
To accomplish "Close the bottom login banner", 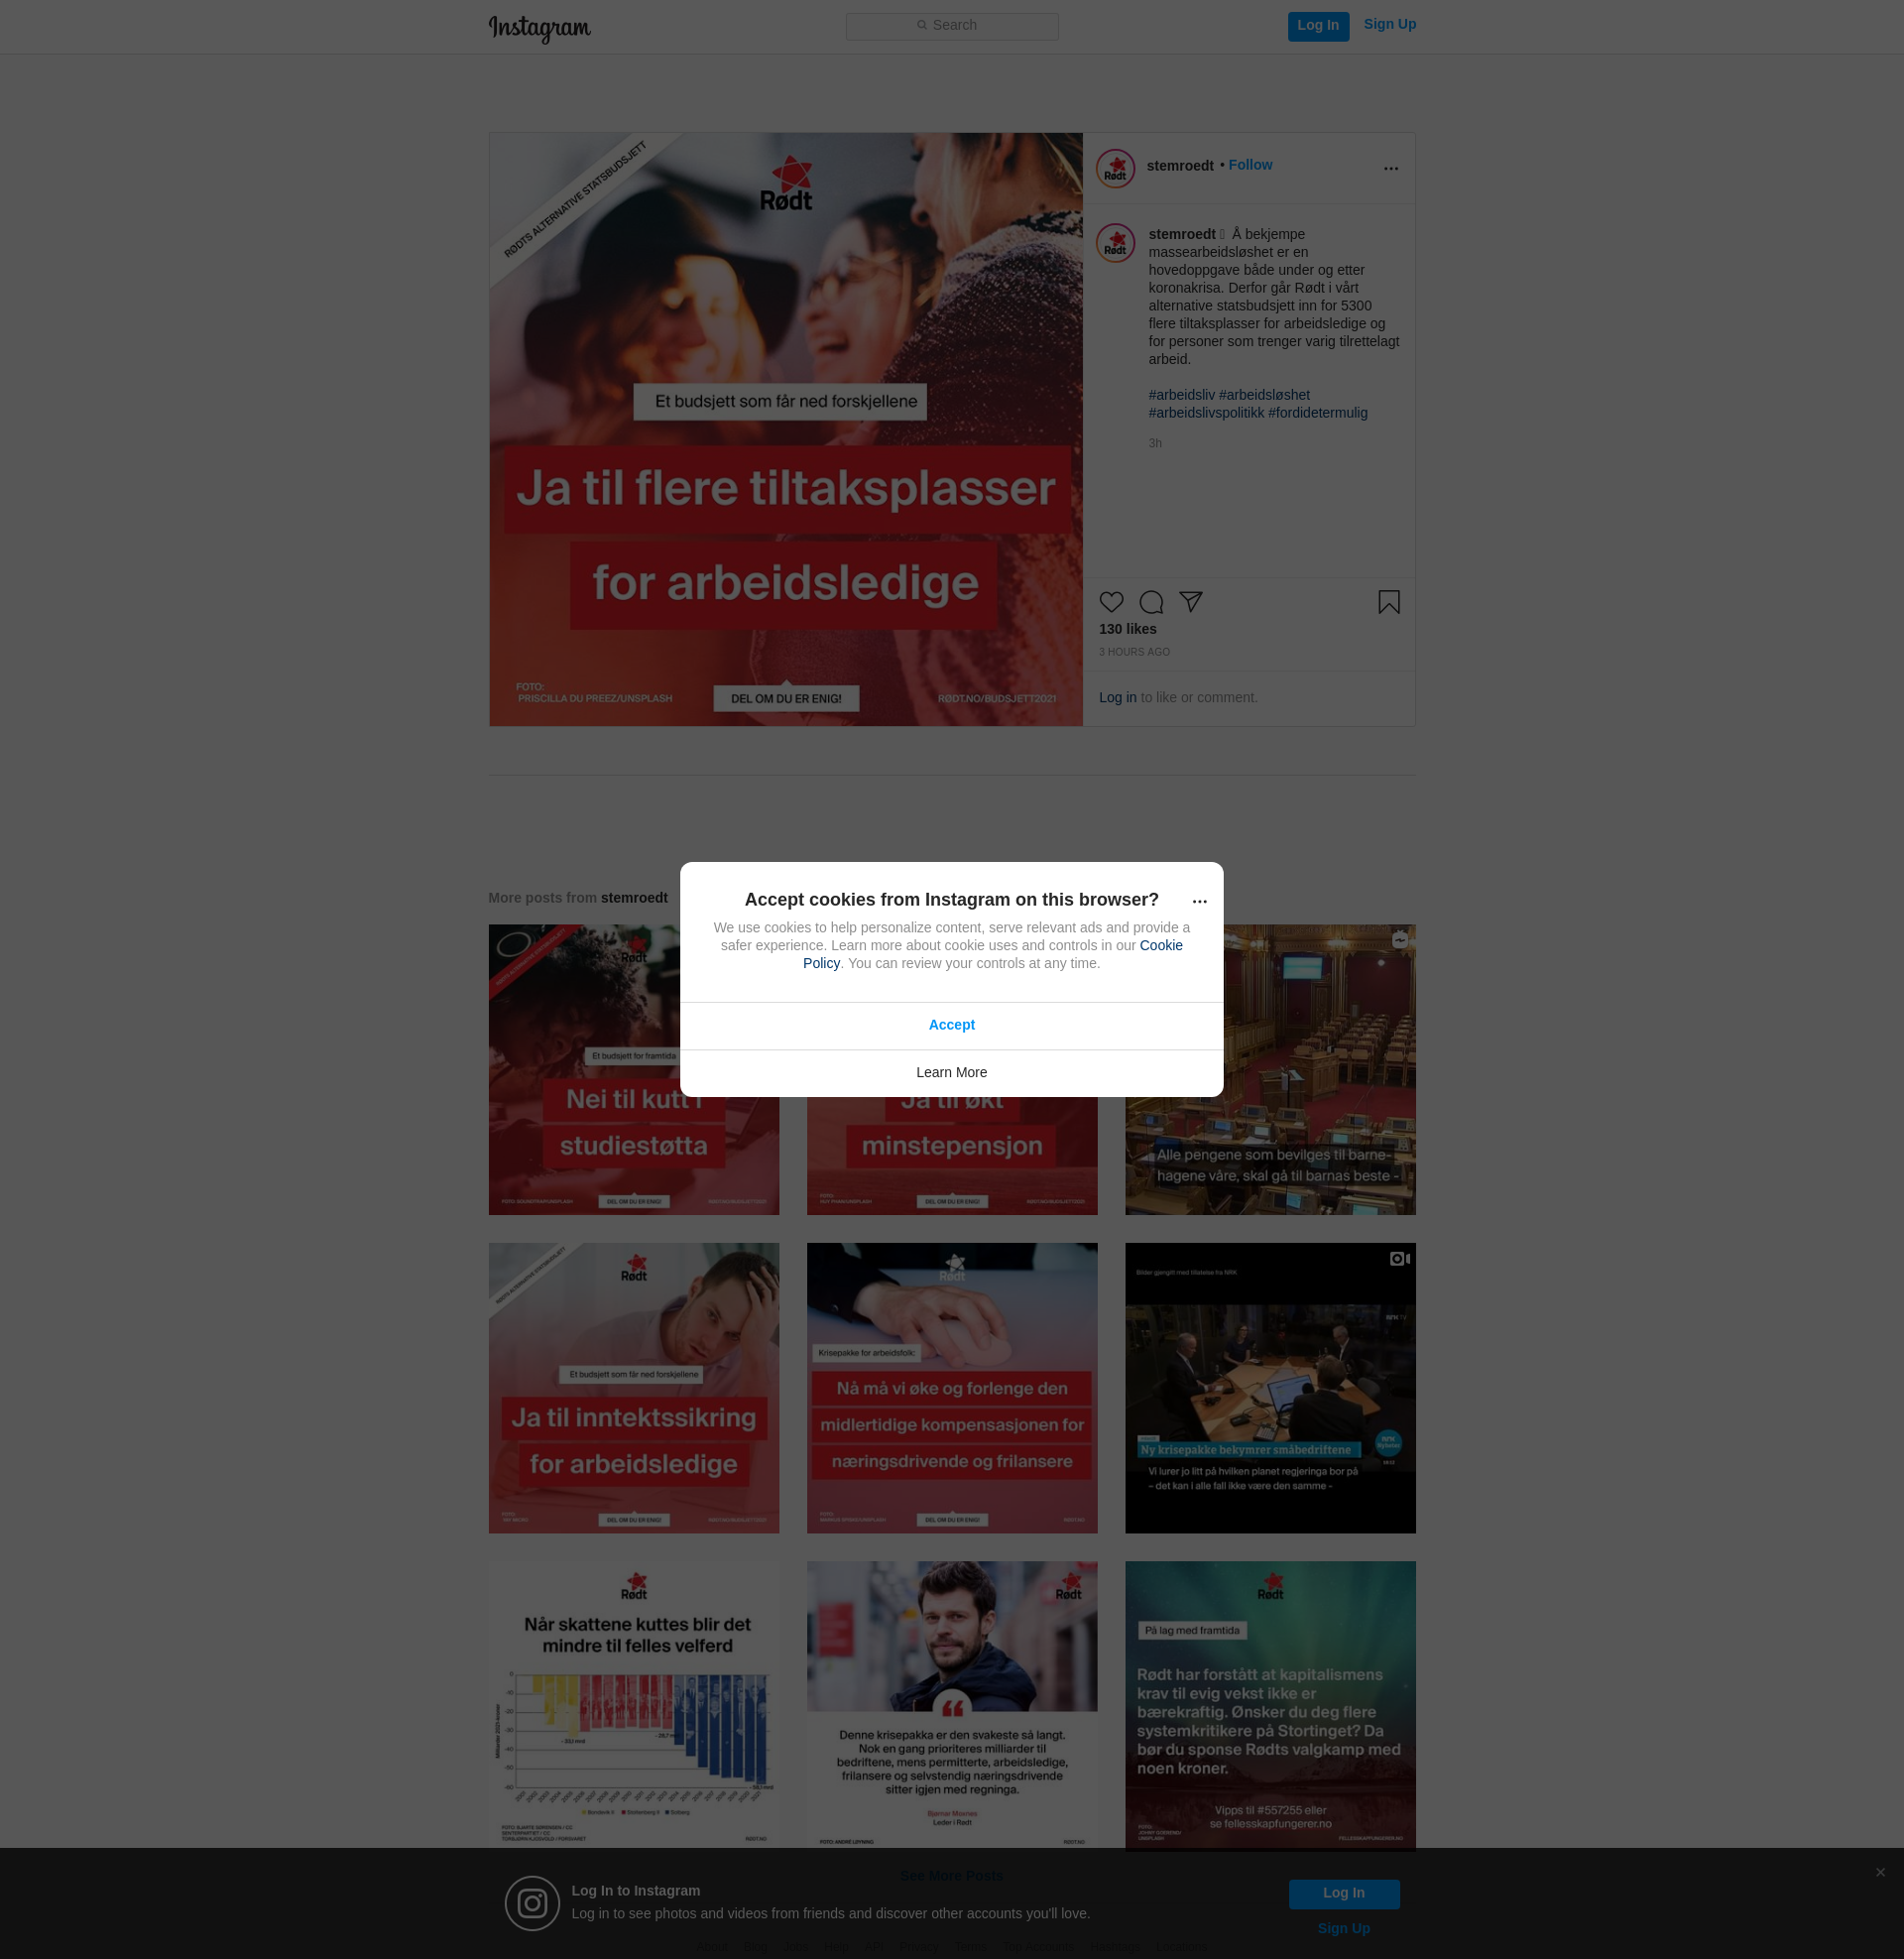I will [1880, 1872].
